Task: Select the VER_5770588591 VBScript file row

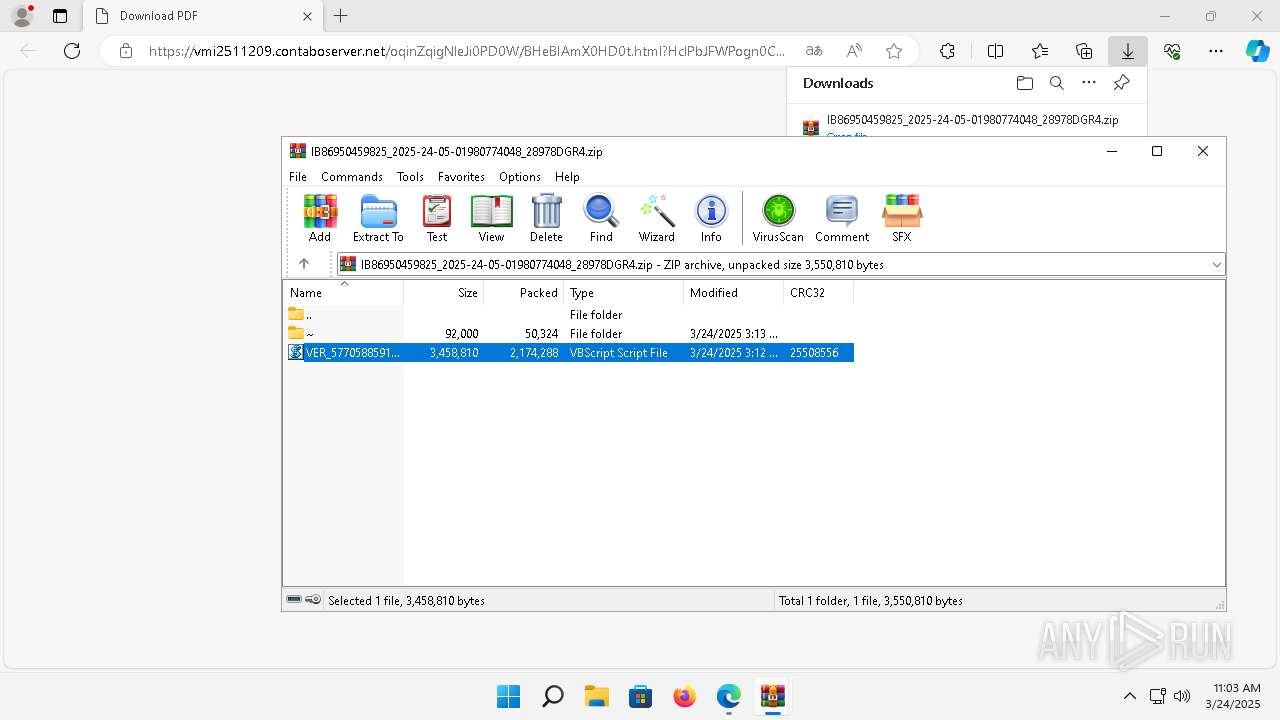Action: 570,352
